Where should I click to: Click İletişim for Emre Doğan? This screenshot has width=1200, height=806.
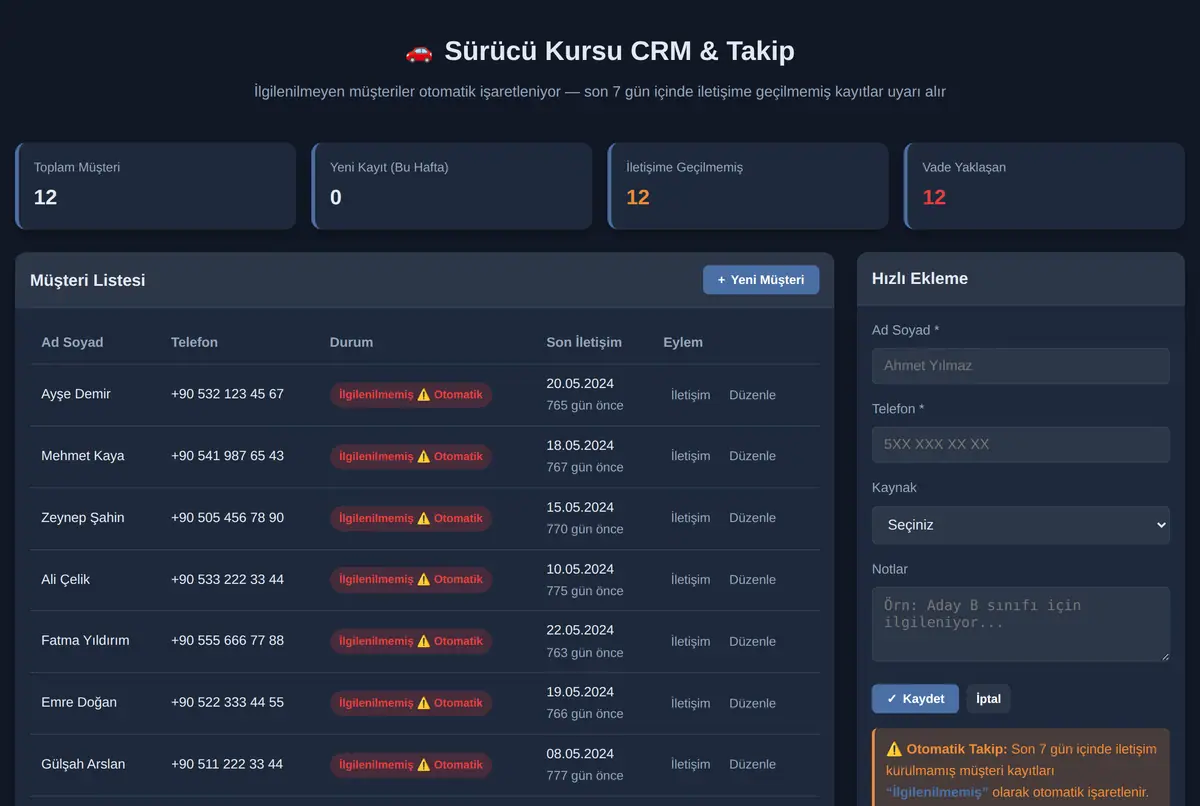pos(690,703)
